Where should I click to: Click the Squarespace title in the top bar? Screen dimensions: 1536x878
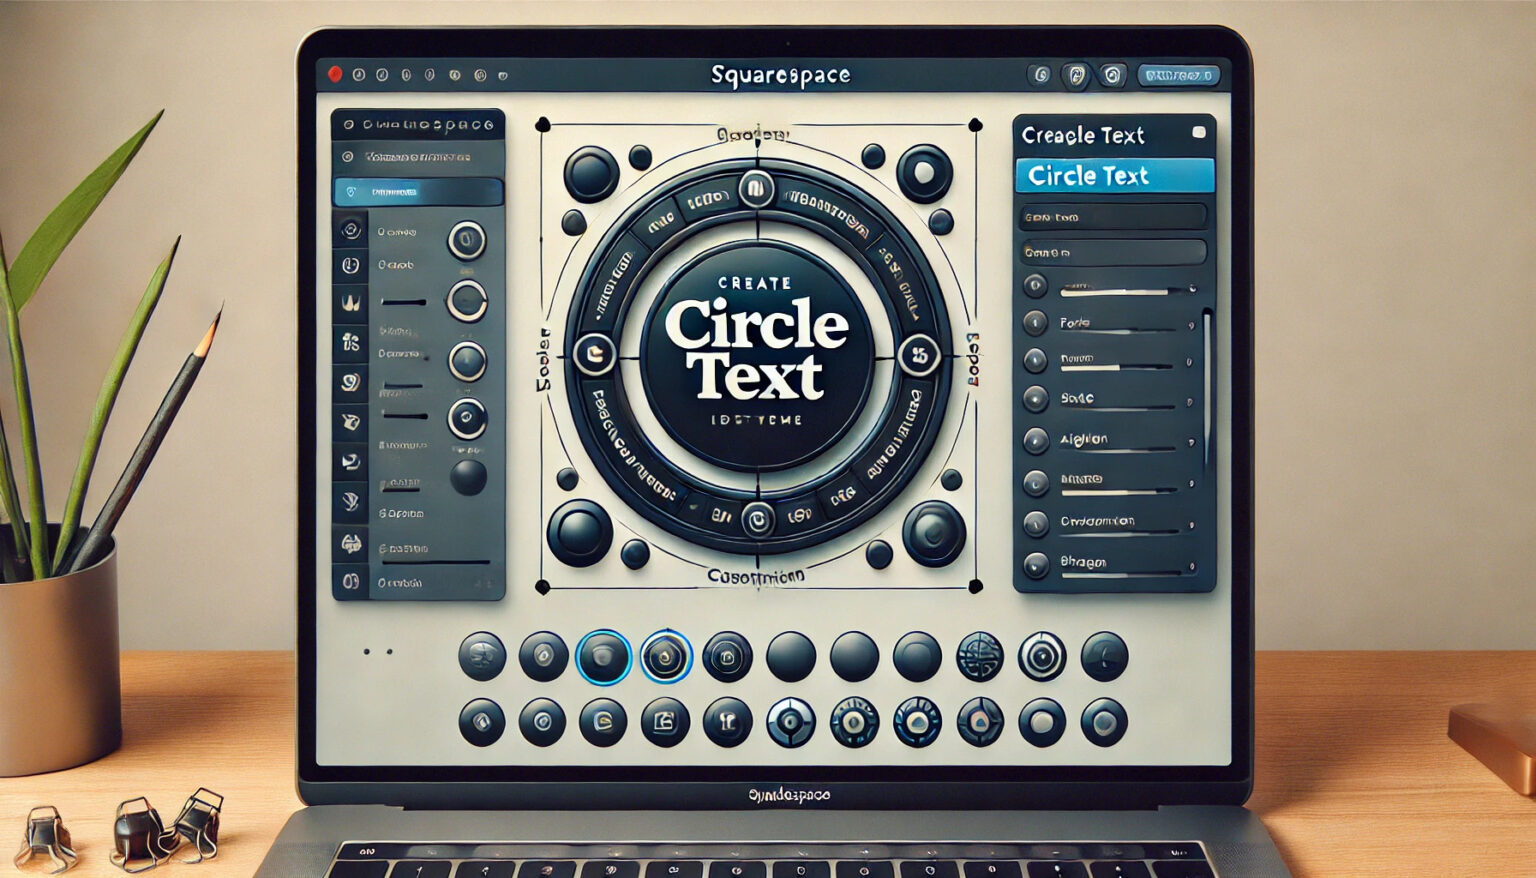click(780, 74)
